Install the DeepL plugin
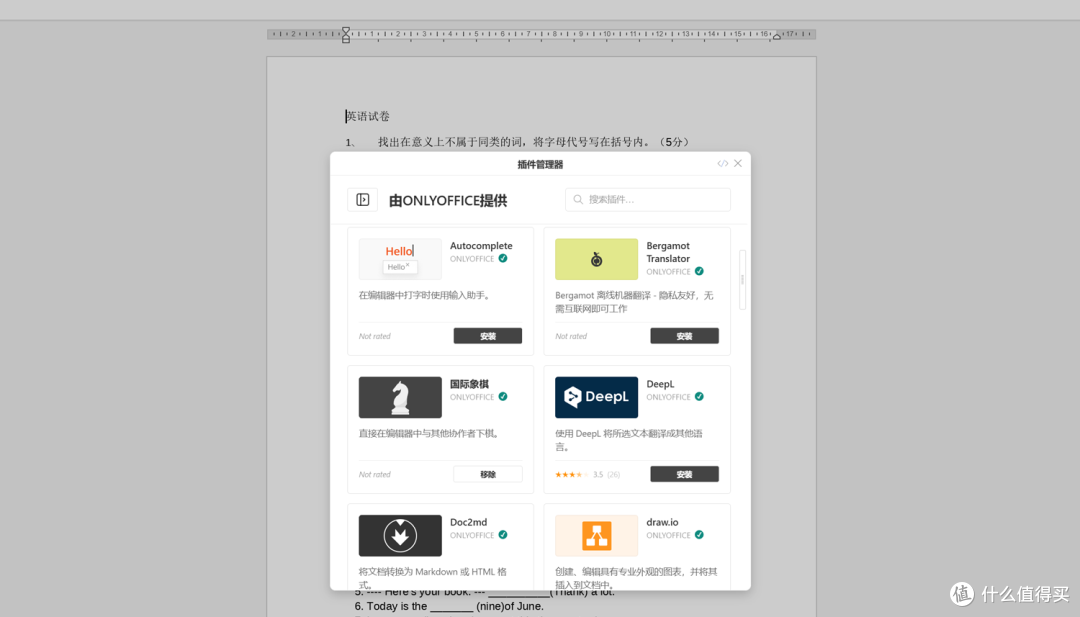 click(x=684, y=474)
